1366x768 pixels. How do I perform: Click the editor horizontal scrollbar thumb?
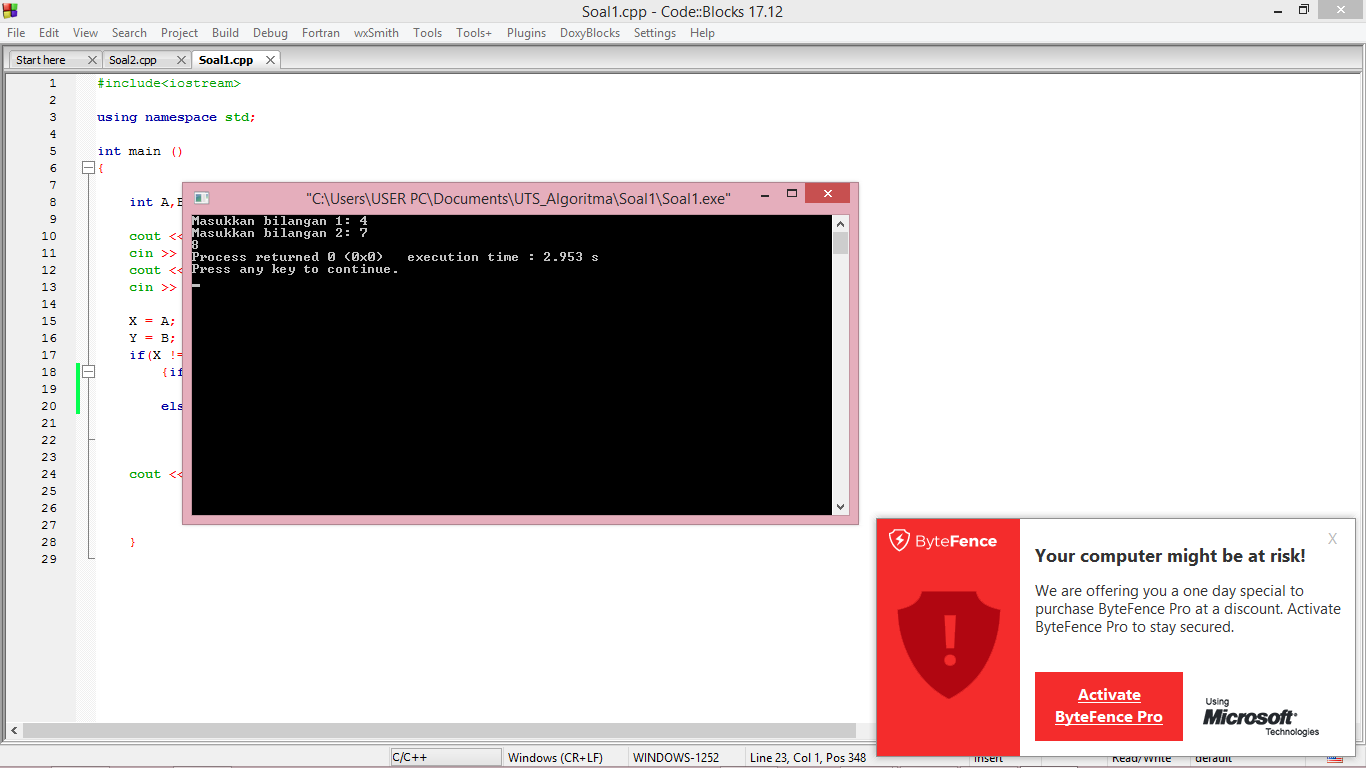pos(439,731)
